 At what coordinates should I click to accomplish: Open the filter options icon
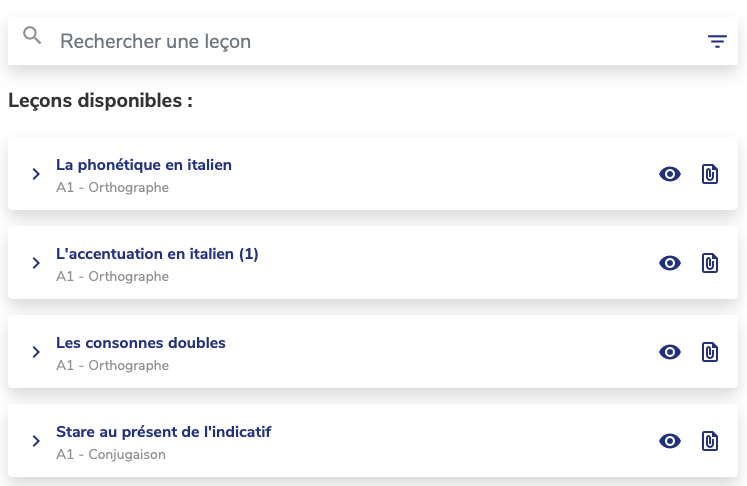717,41
